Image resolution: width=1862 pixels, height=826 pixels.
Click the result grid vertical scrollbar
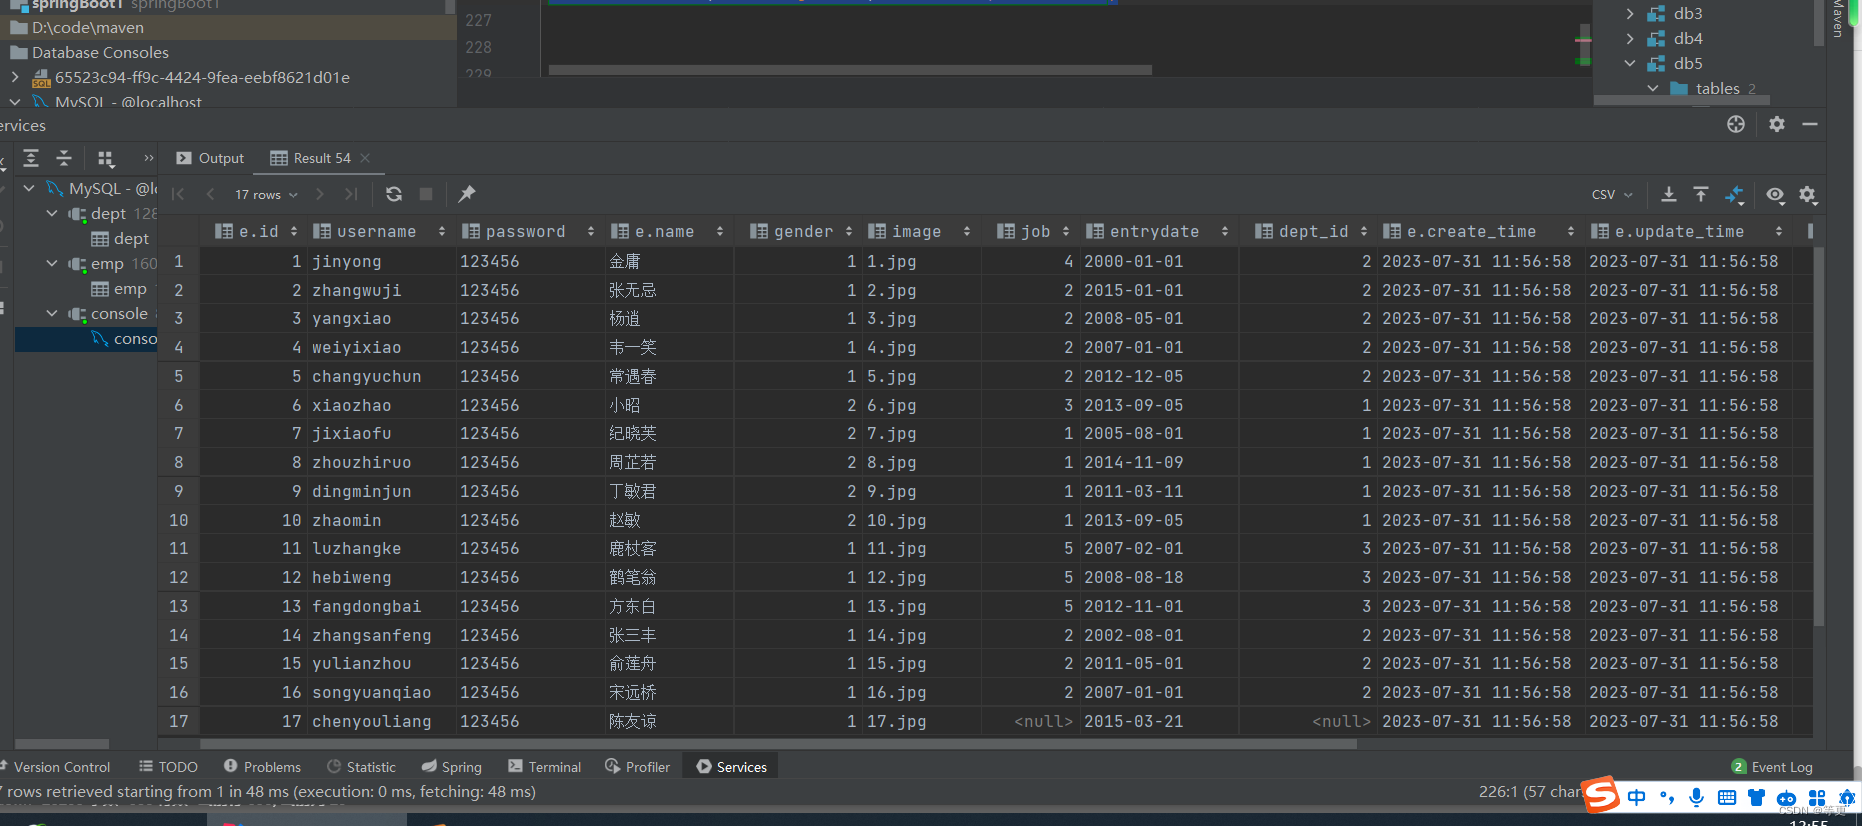click(1818, 435)
